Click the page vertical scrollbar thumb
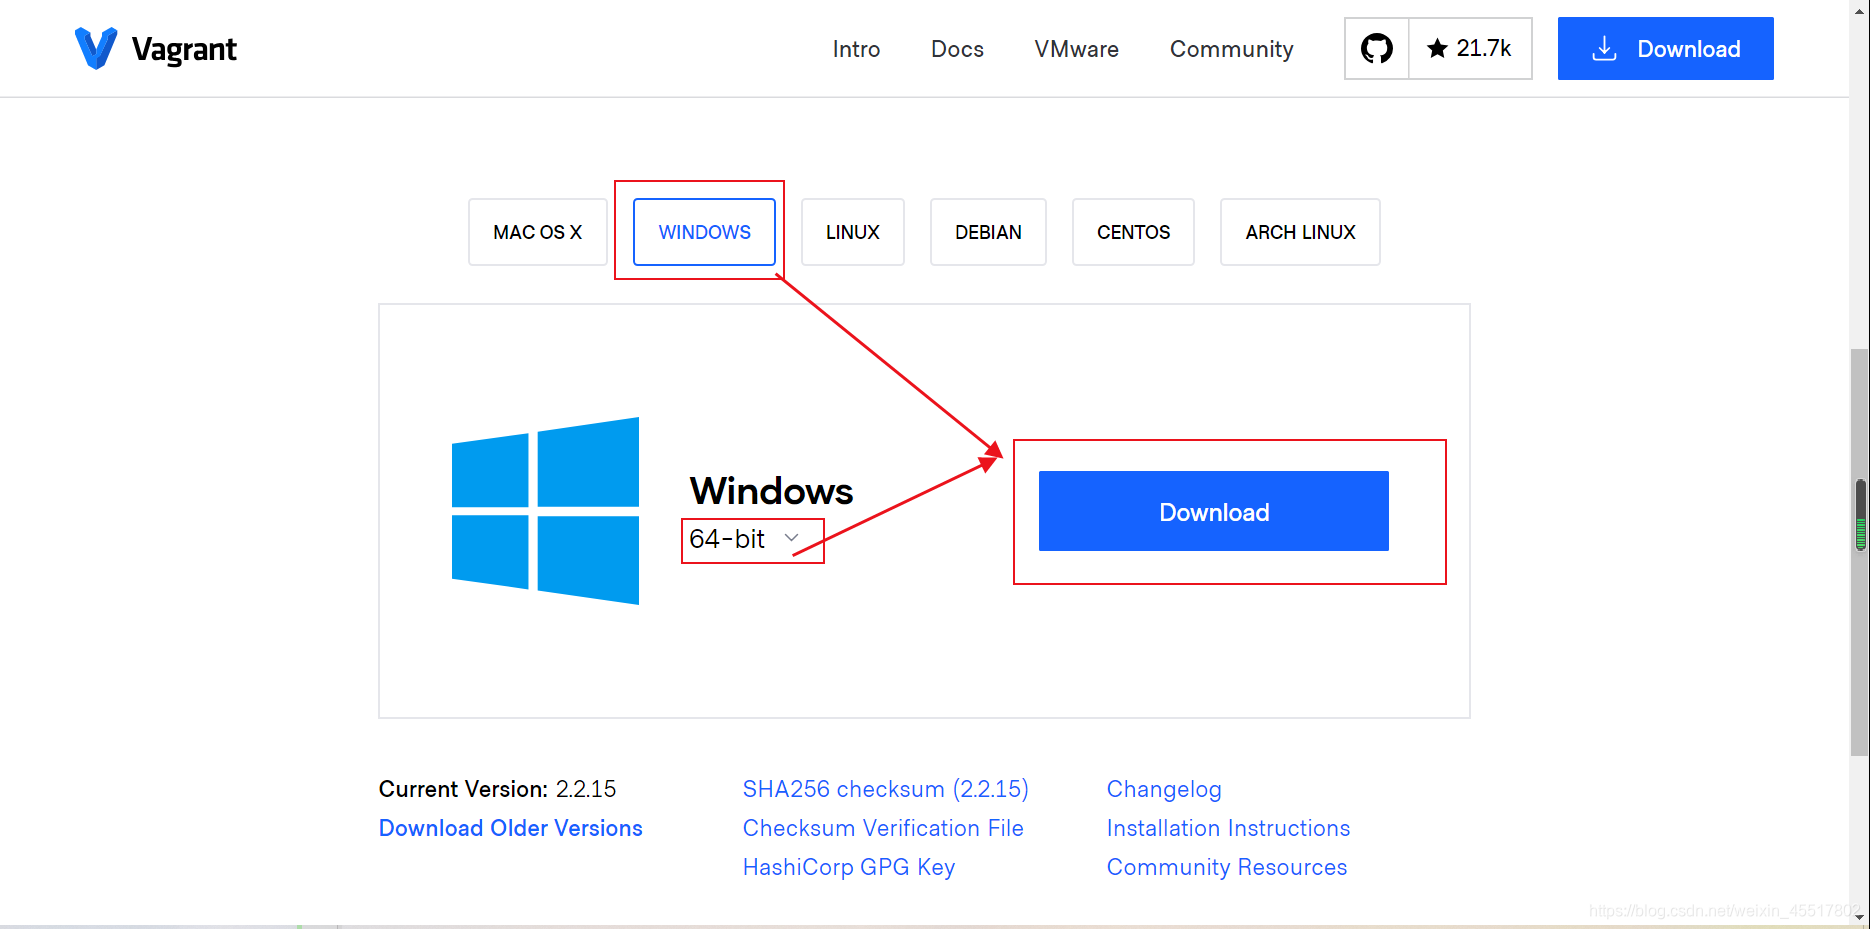1870x929 pixels. (x=1859, y=552)
